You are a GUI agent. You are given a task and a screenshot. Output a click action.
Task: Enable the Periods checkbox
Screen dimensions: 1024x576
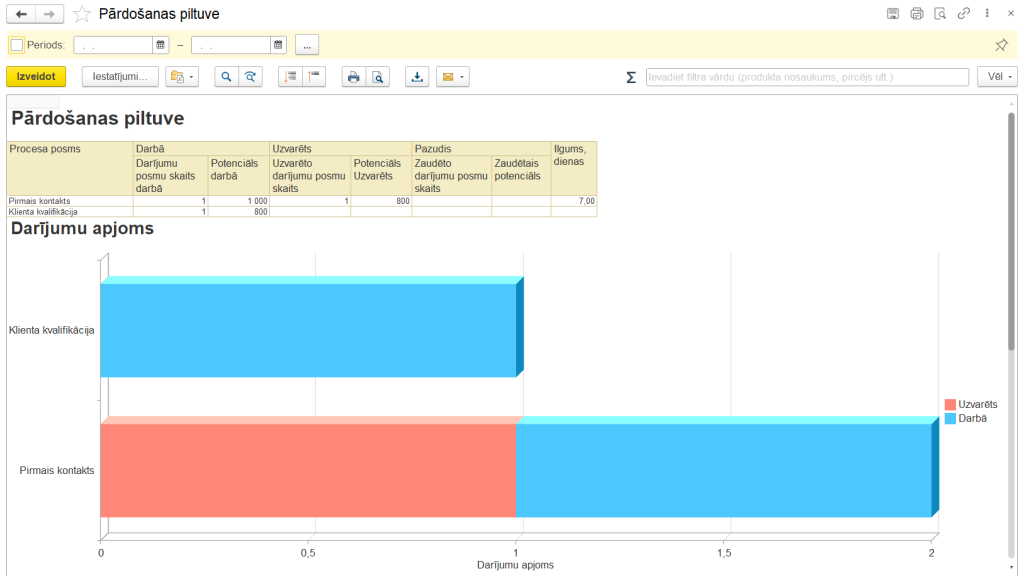click(x=16, y=45)
